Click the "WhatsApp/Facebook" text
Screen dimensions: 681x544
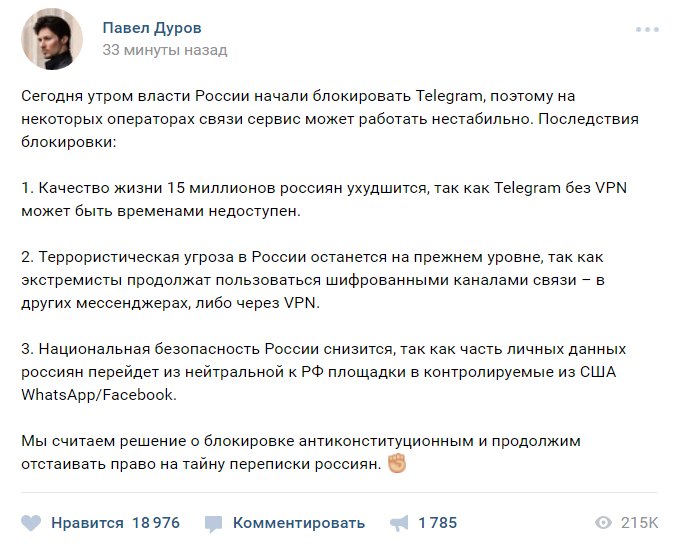pos(98,395)
